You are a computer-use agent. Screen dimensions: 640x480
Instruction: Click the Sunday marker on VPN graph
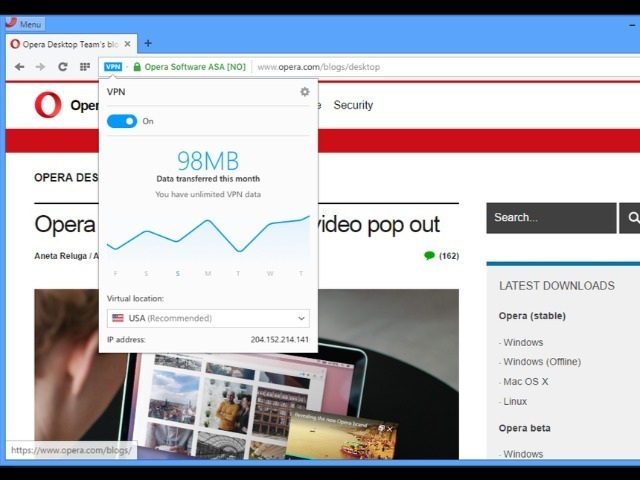[178, 273]
